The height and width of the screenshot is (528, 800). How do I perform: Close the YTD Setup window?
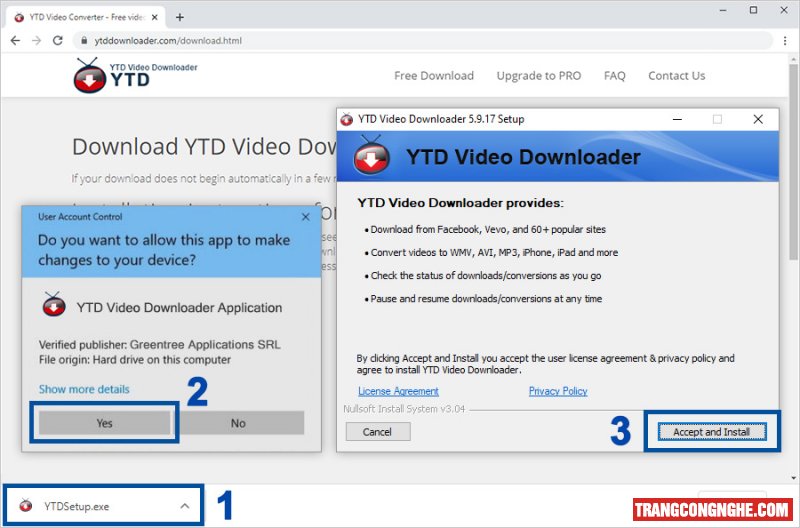[x=758, y=119]
